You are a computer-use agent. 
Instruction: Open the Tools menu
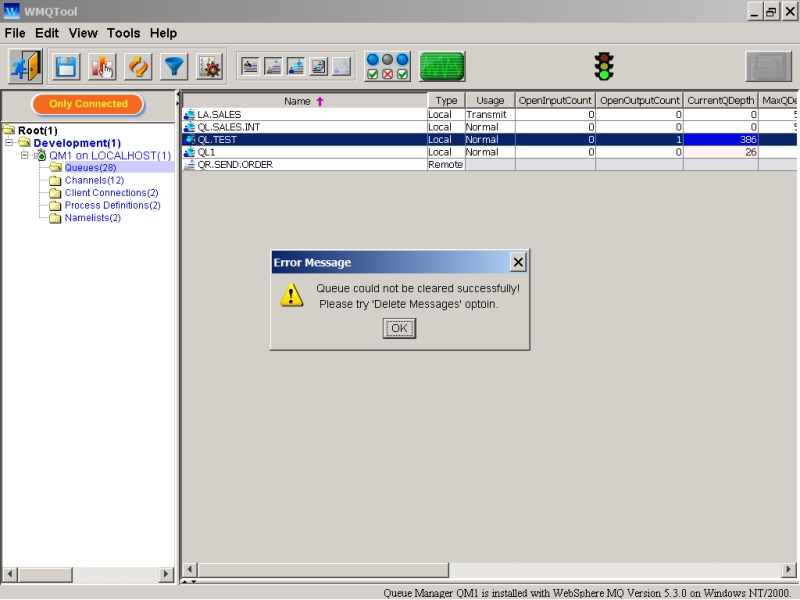[123, 33]
